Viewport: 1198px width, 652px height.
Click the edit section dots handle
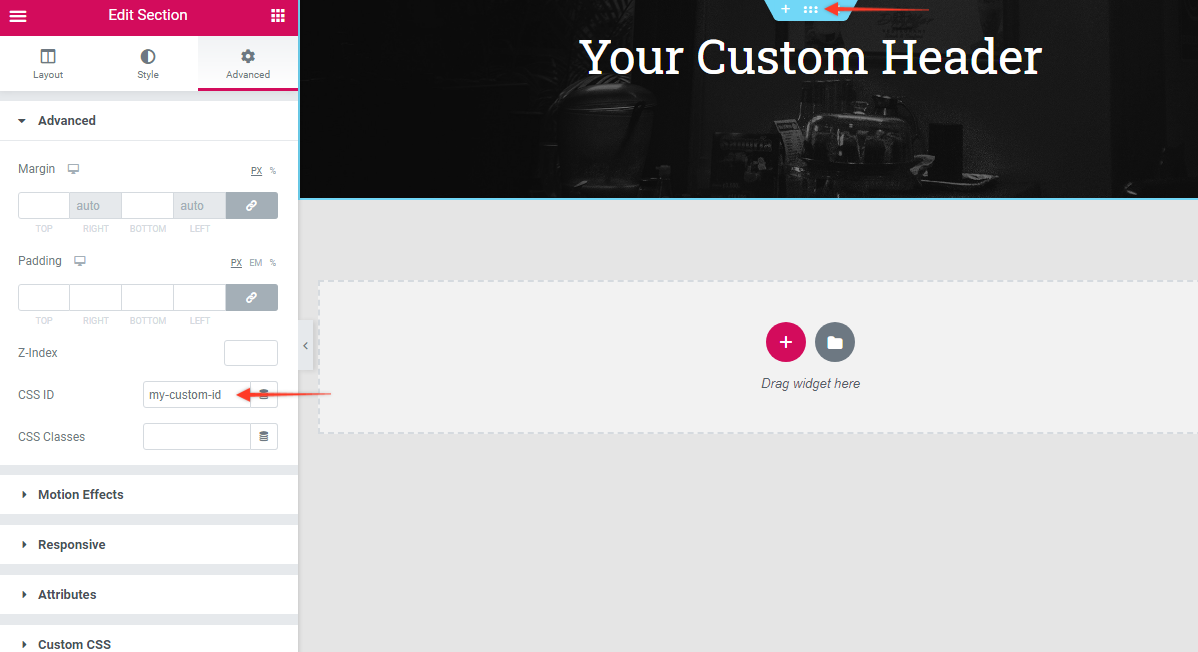pos(811,9)
